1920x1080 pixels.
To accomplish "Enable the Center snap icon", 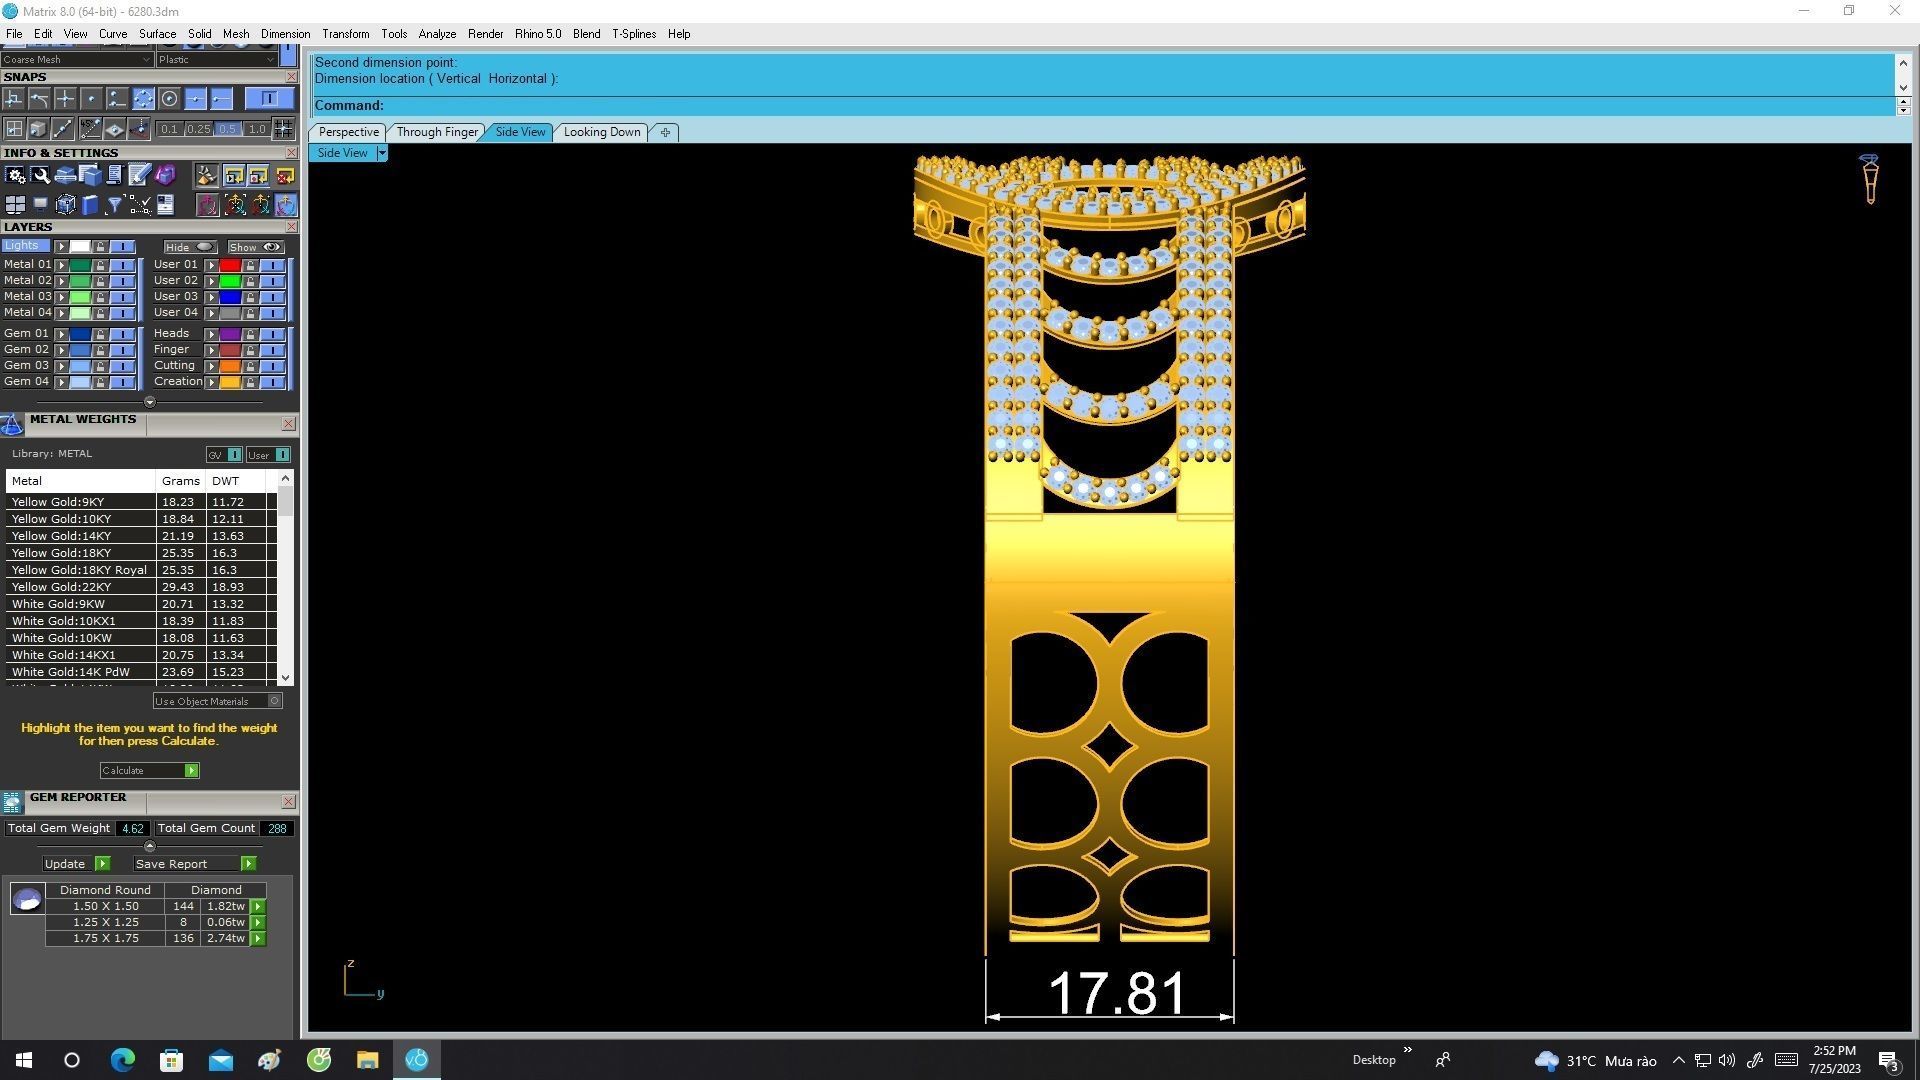I will pyautogui.click(x=169, y=98).
